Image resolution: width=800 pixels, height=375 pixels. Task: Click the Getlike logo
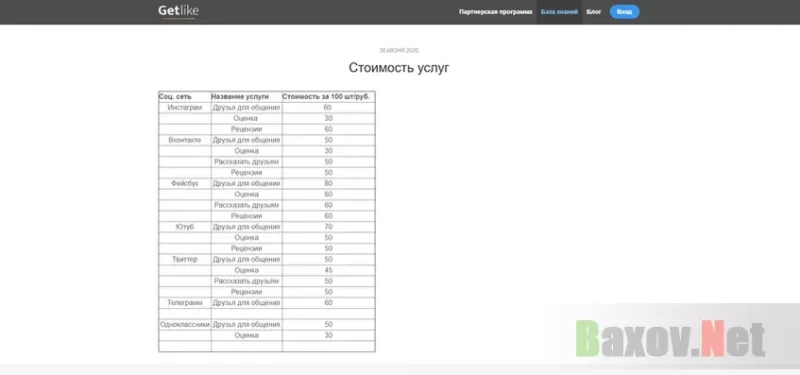[178, 11]
